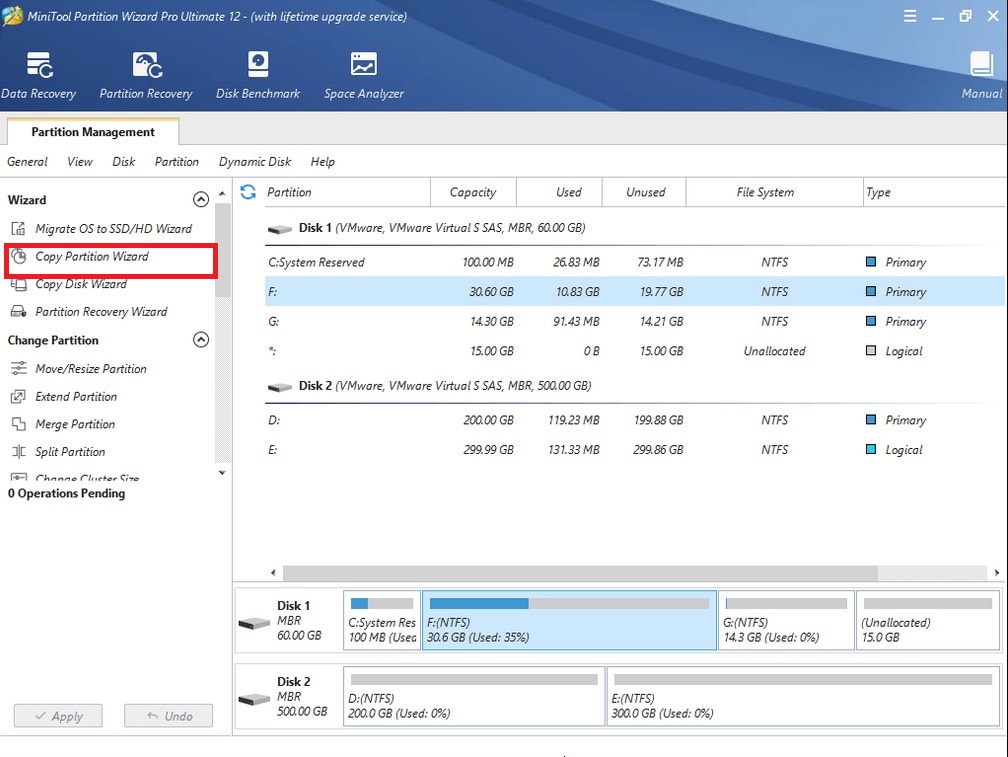Open the View menu
Screen dimensions: 1008x757
[x=80, y=162]
